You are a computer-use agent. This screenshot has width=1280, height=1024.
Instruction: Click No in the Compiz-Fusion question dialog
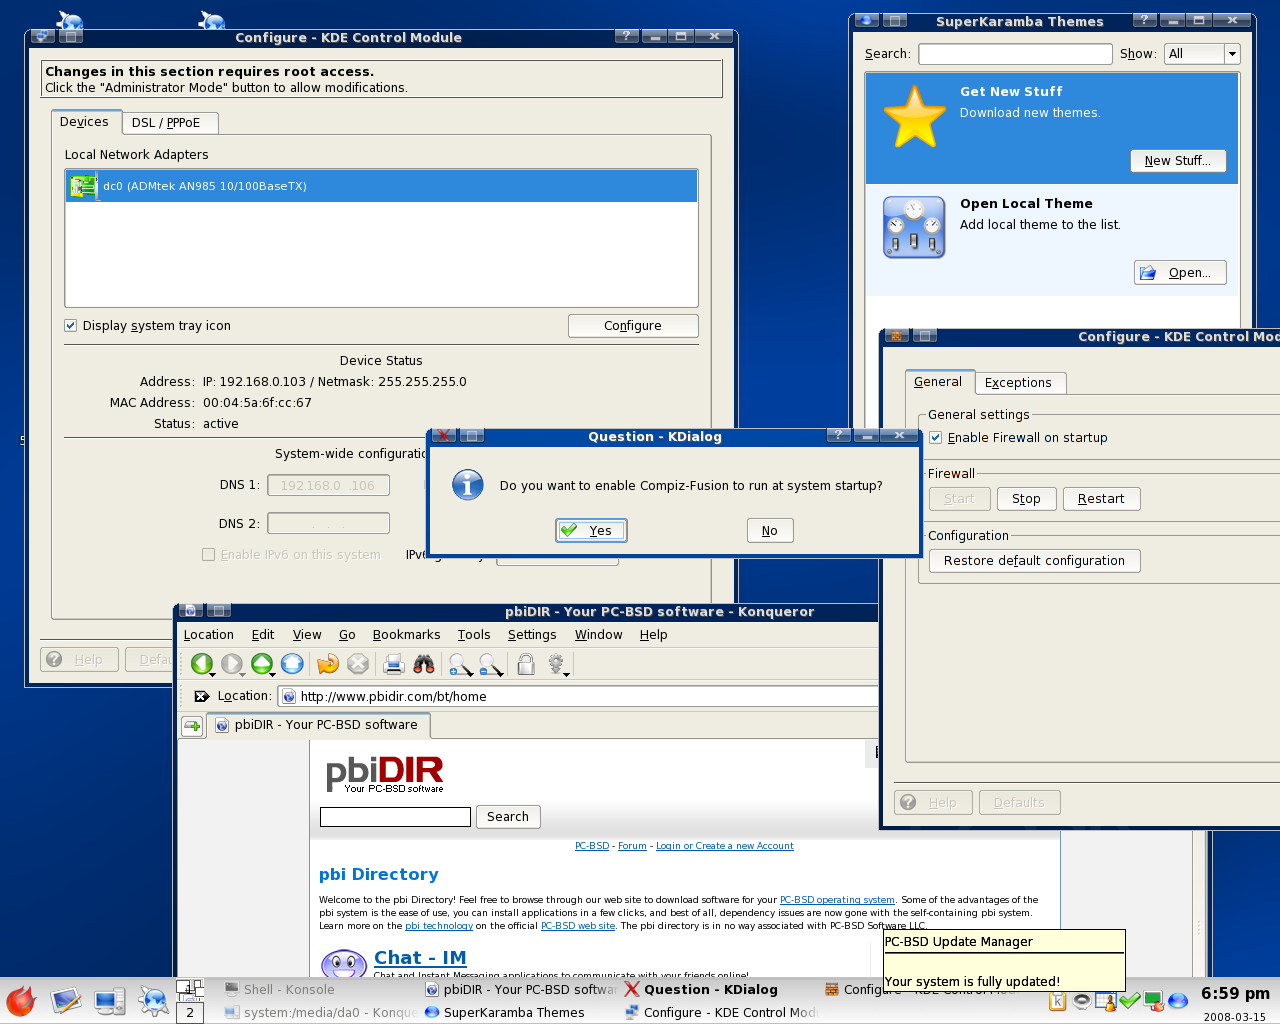[770, 531]
